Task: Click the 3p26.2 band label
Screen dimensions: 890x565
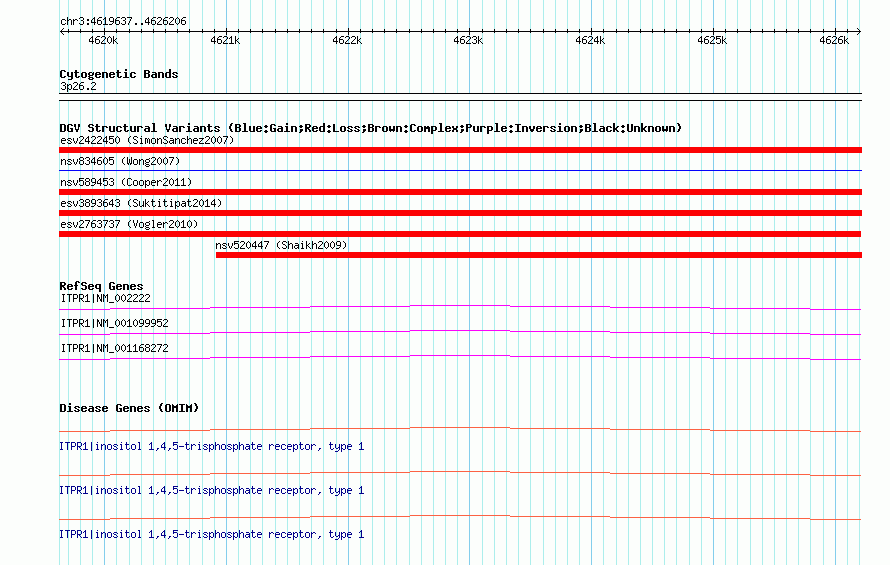Action: click(78, 86)
